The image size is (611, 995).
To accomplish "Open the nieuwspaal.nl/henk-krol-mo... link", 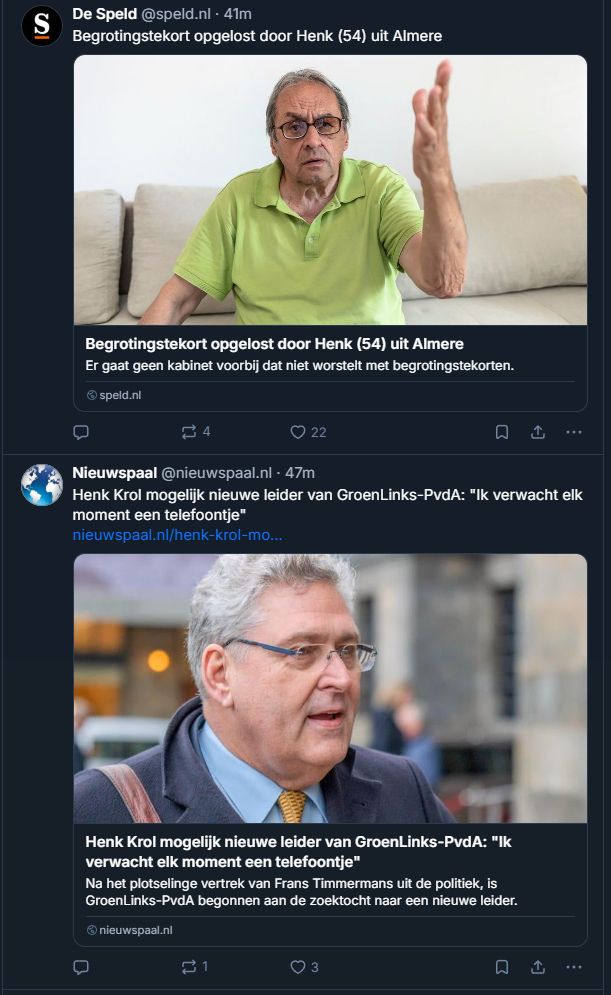I will click(x=178, y=535).
